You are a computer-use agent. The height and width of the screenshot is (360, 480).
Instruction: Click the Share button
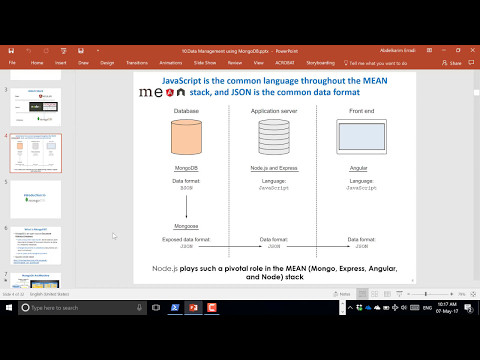point(452,63)
